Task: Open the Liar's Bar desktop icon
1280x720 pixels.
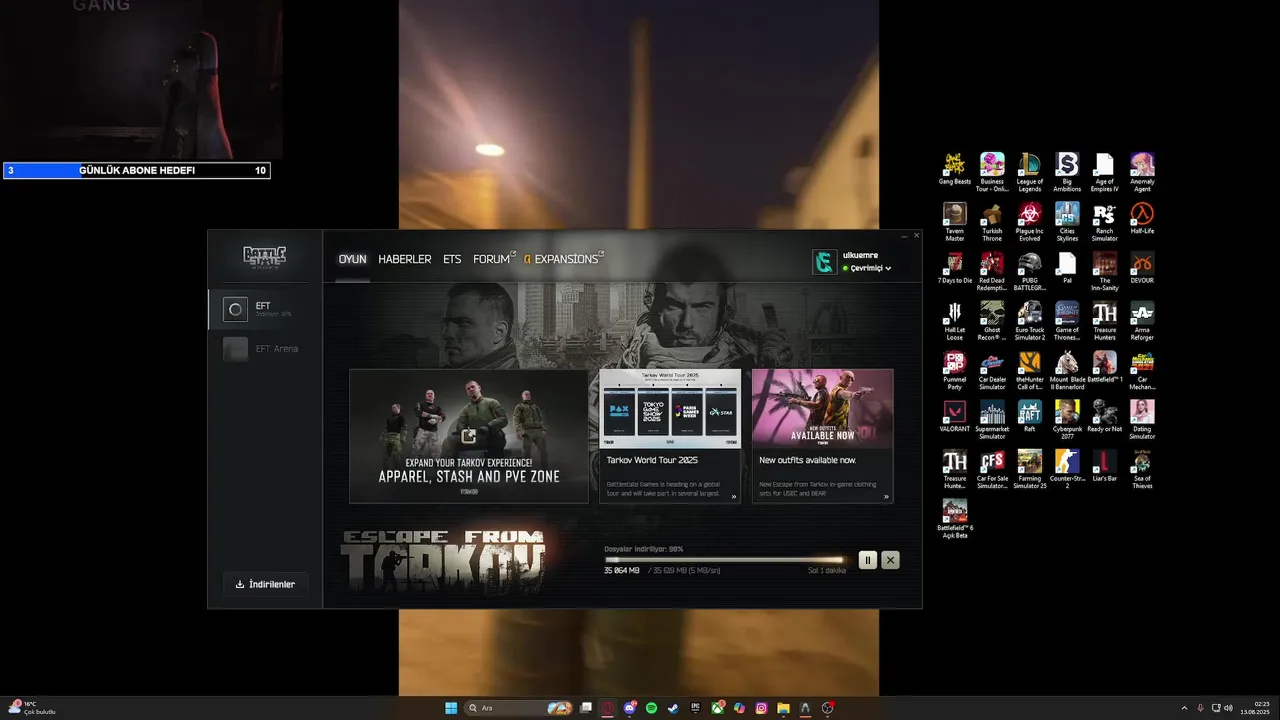Action: [1104, 466]
